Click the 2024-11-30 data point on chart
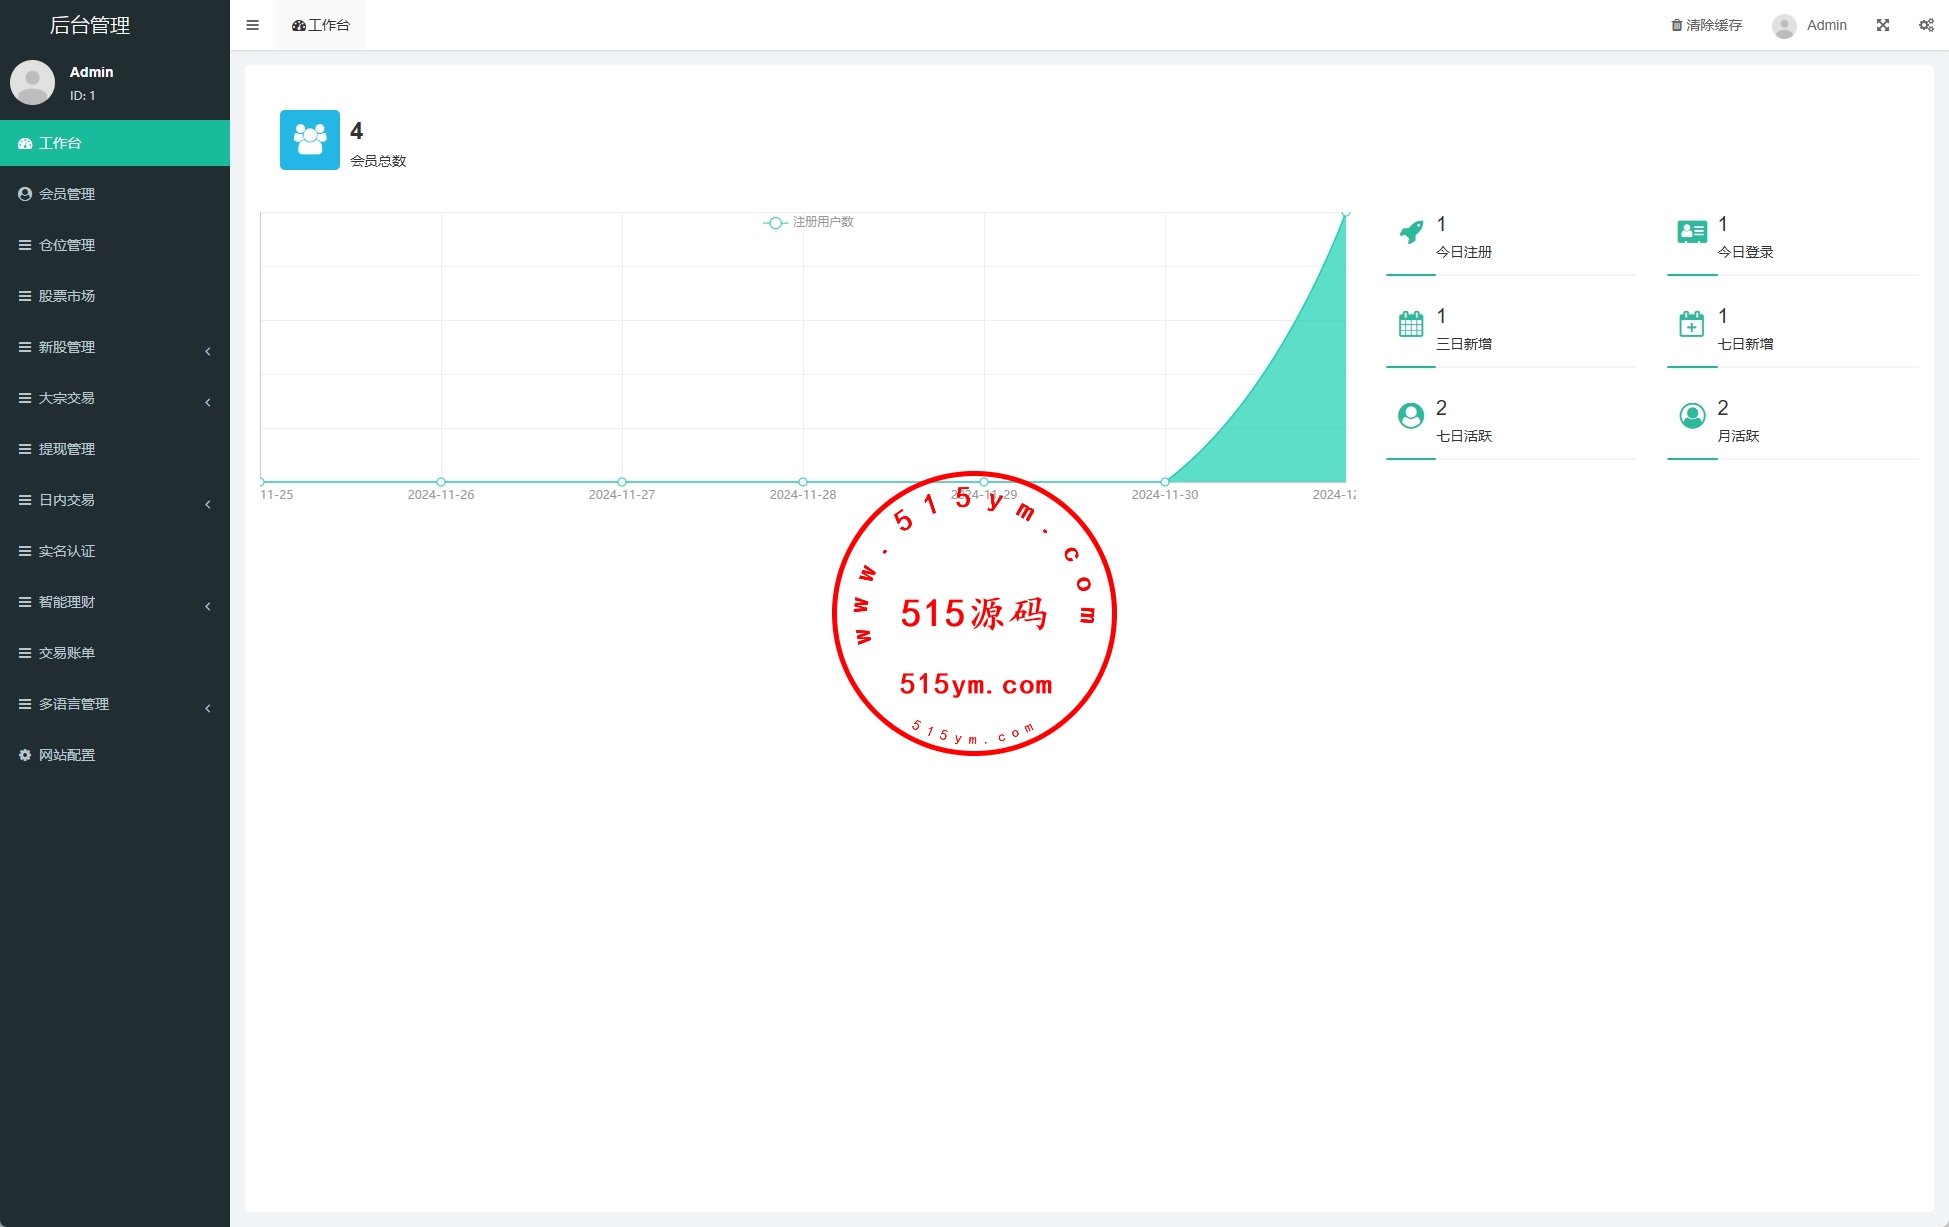The image size is (1949, 1227). click(1165, 482)
